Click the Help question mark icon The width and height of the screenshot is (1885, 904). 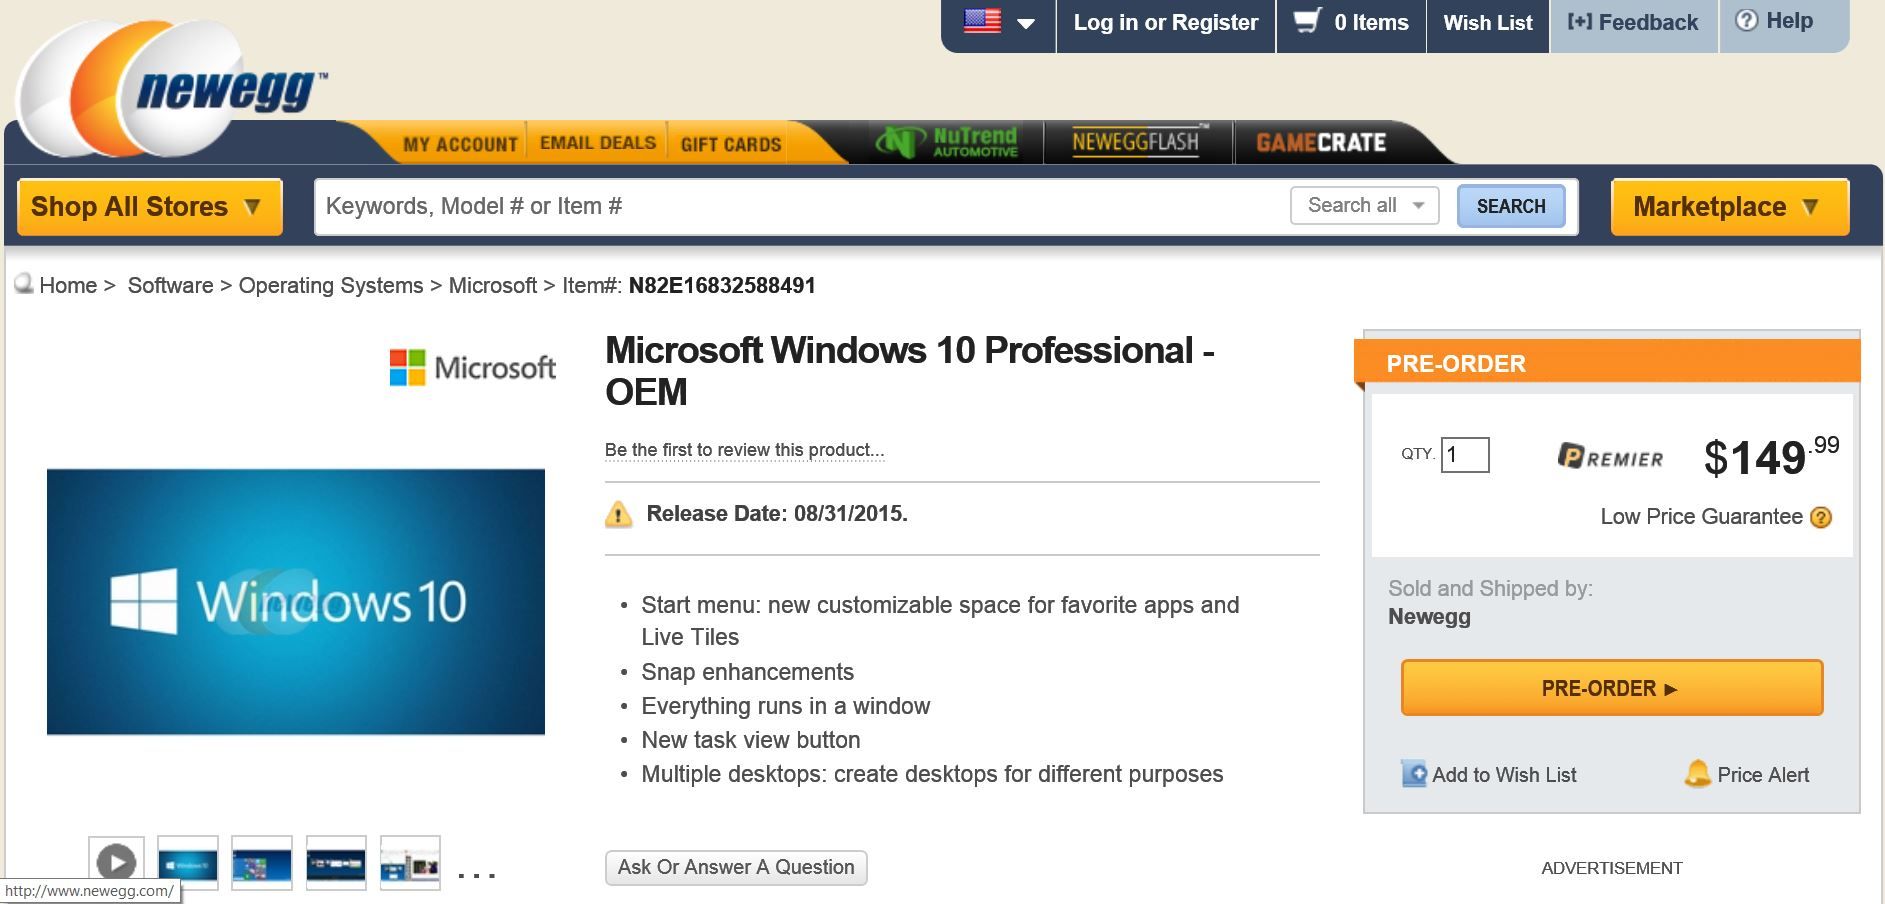pos(1746,21)
